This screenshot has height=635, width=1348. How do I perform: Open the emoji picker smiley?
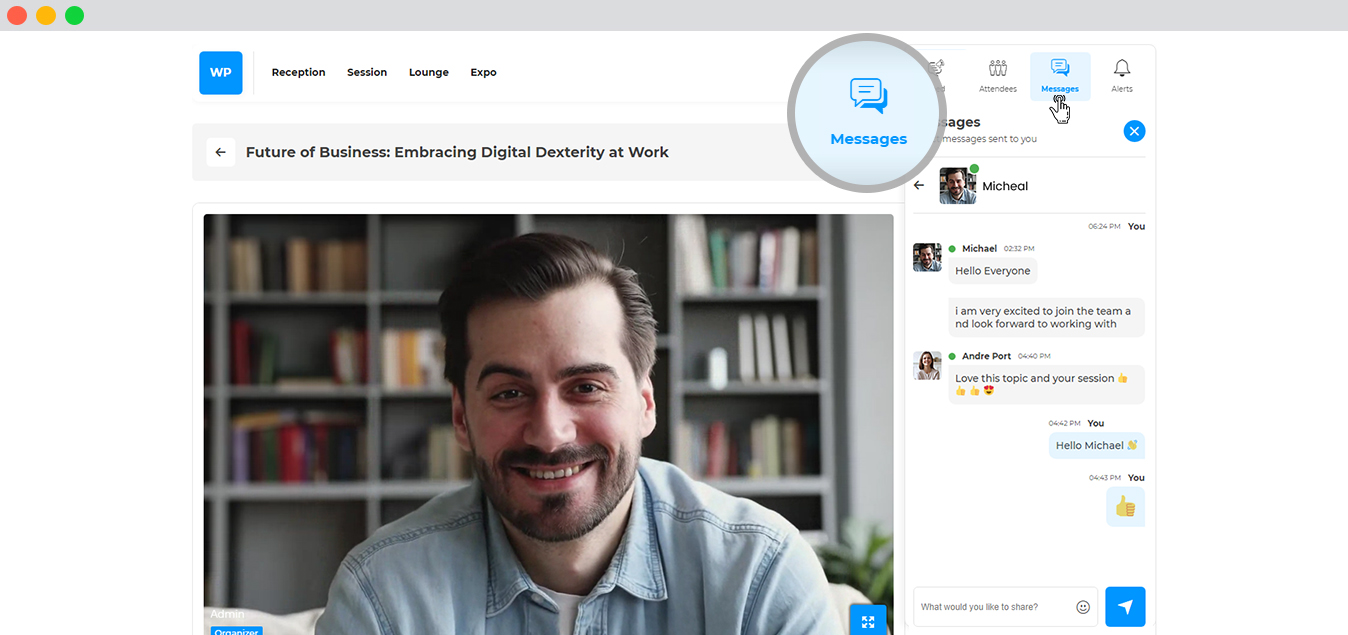coord(1083,607)
